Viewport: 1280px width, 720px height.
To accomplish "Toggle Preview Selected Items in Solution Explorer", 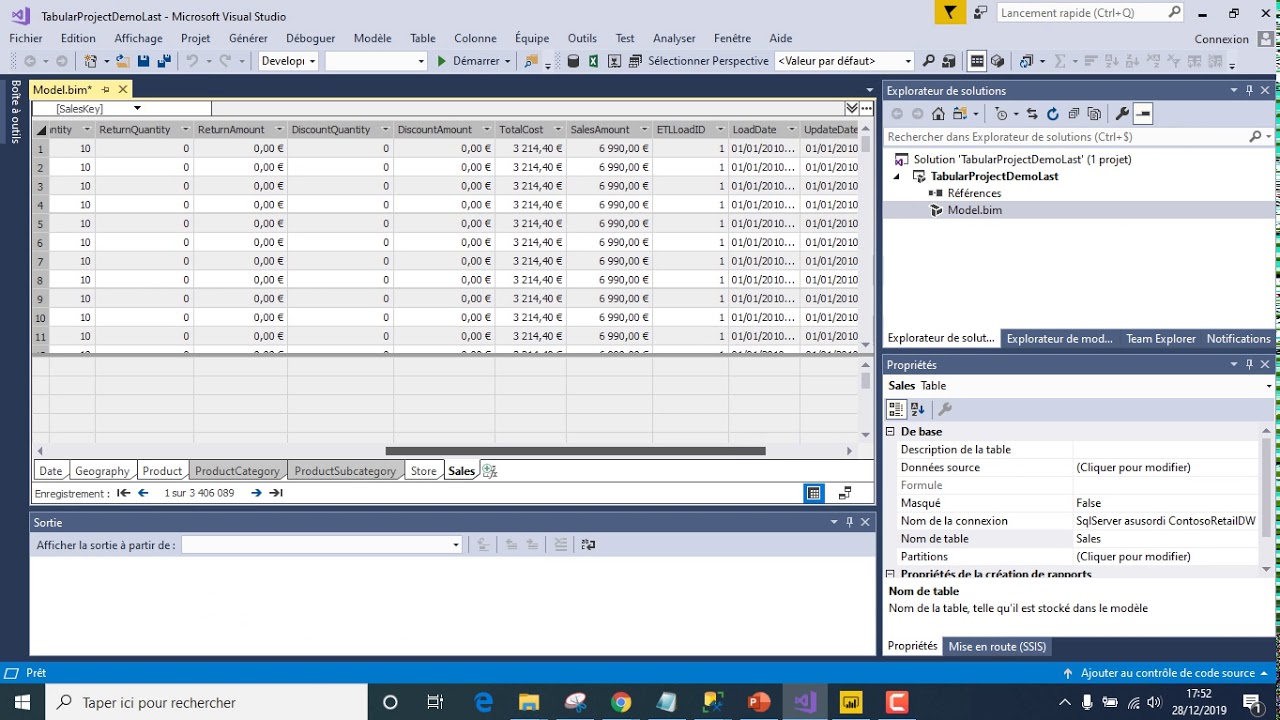I will coord(1142,114).
